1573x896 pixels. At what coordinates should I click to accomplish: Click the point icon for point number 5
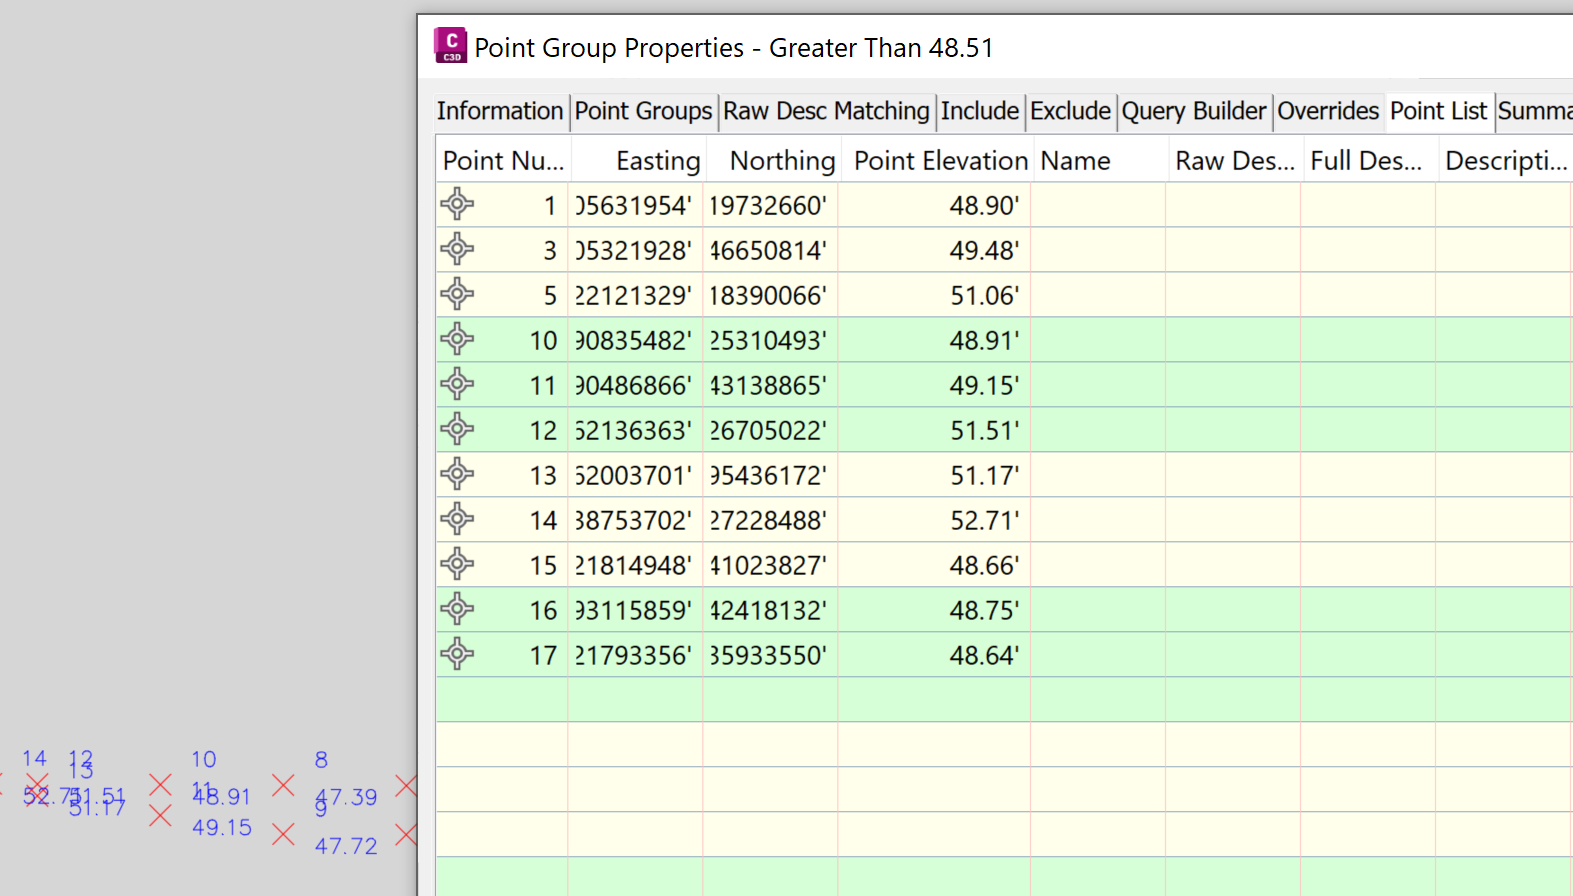tap(457, 294)
